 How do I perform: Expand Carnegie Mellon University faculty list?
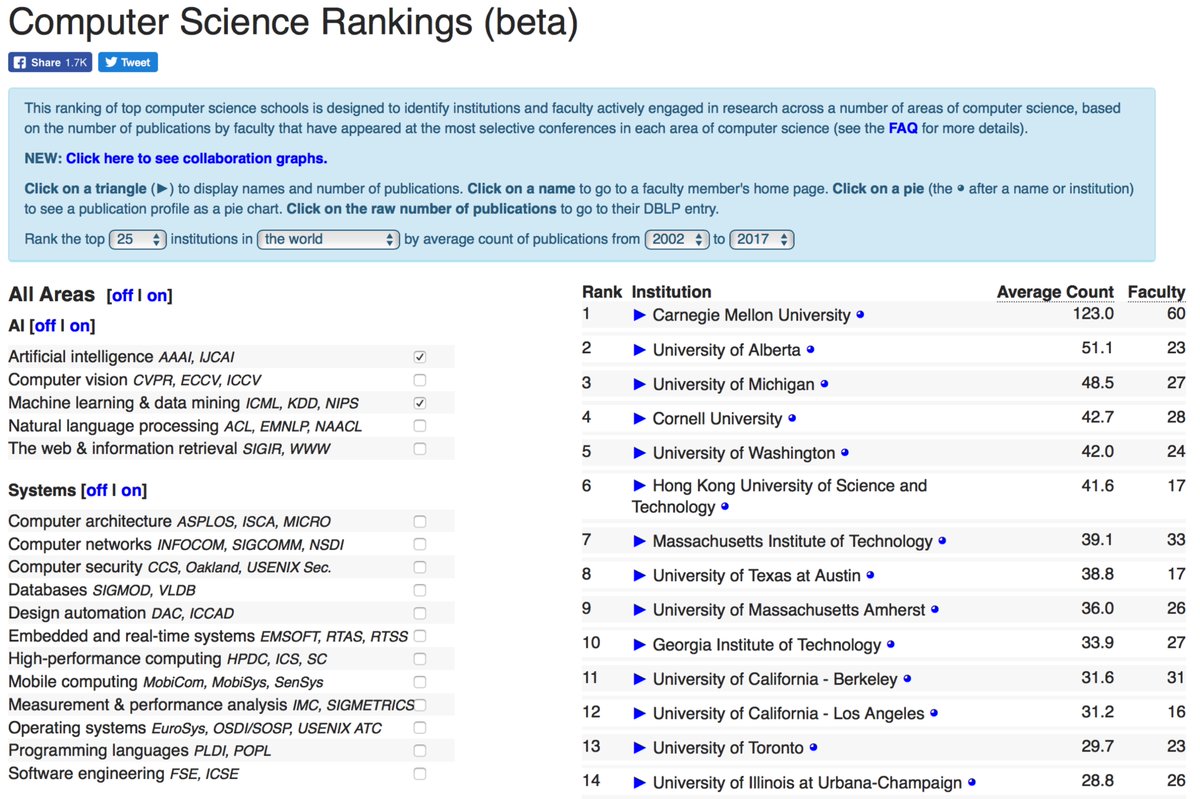tap(640, 315)
